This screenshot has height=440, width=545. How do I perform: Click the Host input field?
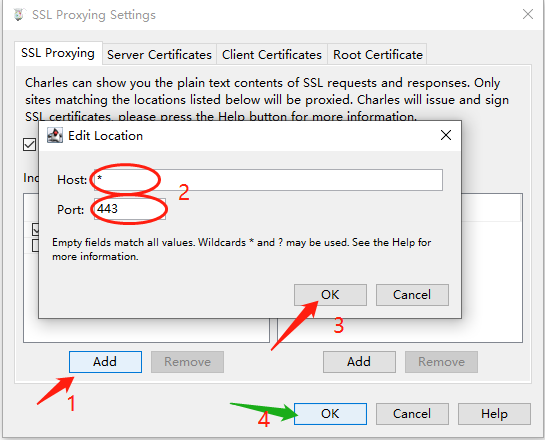coord(268,180)
